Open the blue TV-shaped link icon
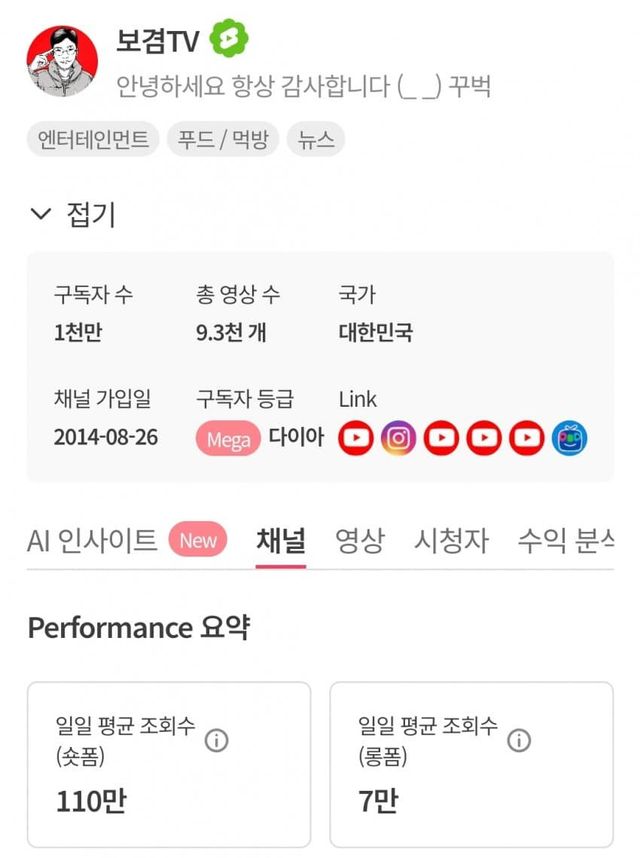The height and width of the screenshot is (858, 640). tap(569, 438)
